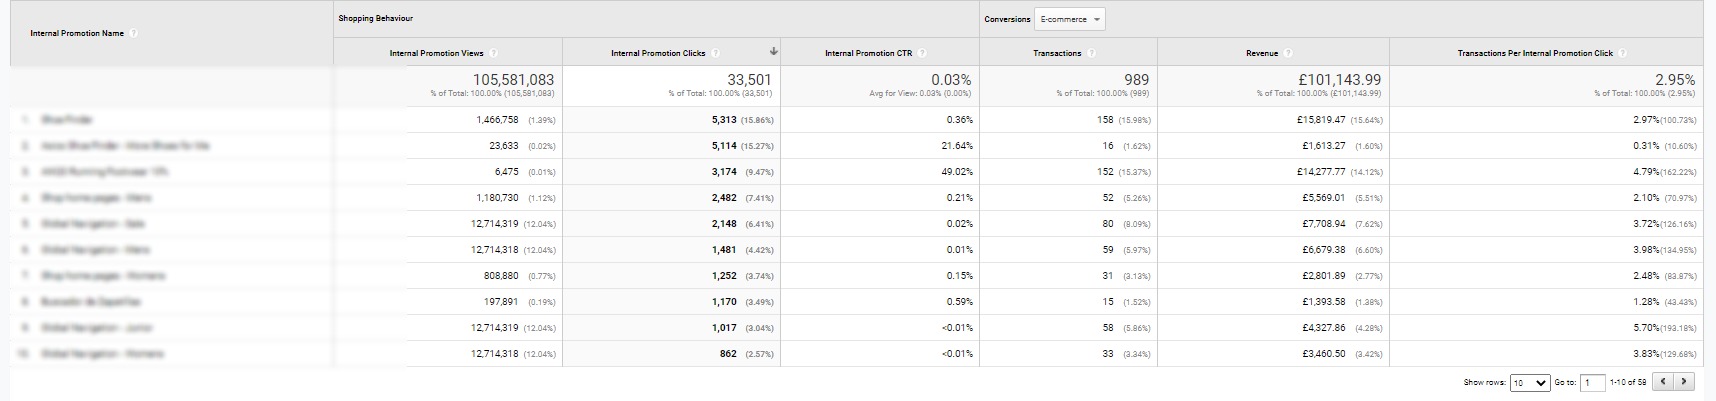Click help icon beside Internal Promotion Name
This screenshot has height=401, width=1716.
(x=134, y=33)
